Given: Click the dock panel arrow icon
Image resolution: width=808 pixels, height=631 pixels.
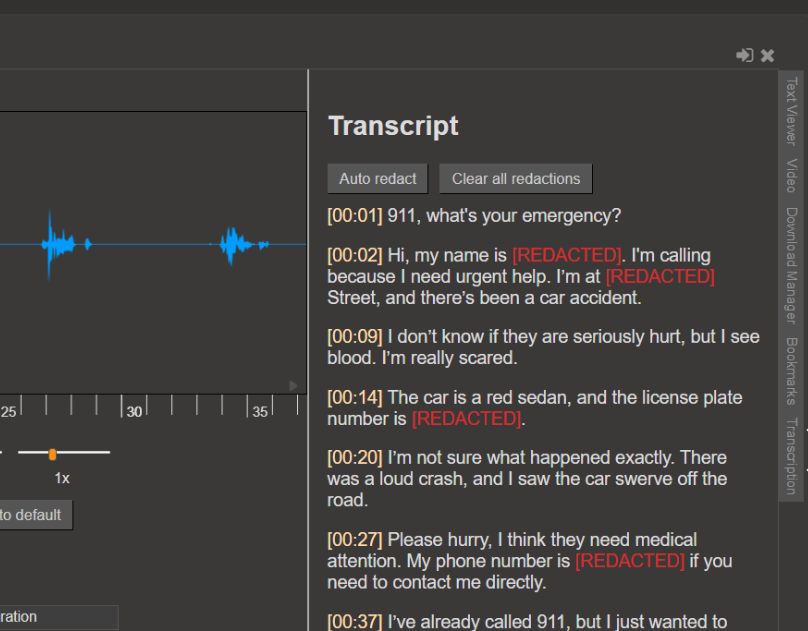Looking at the screenshot, I should click(x=744, y=55).
